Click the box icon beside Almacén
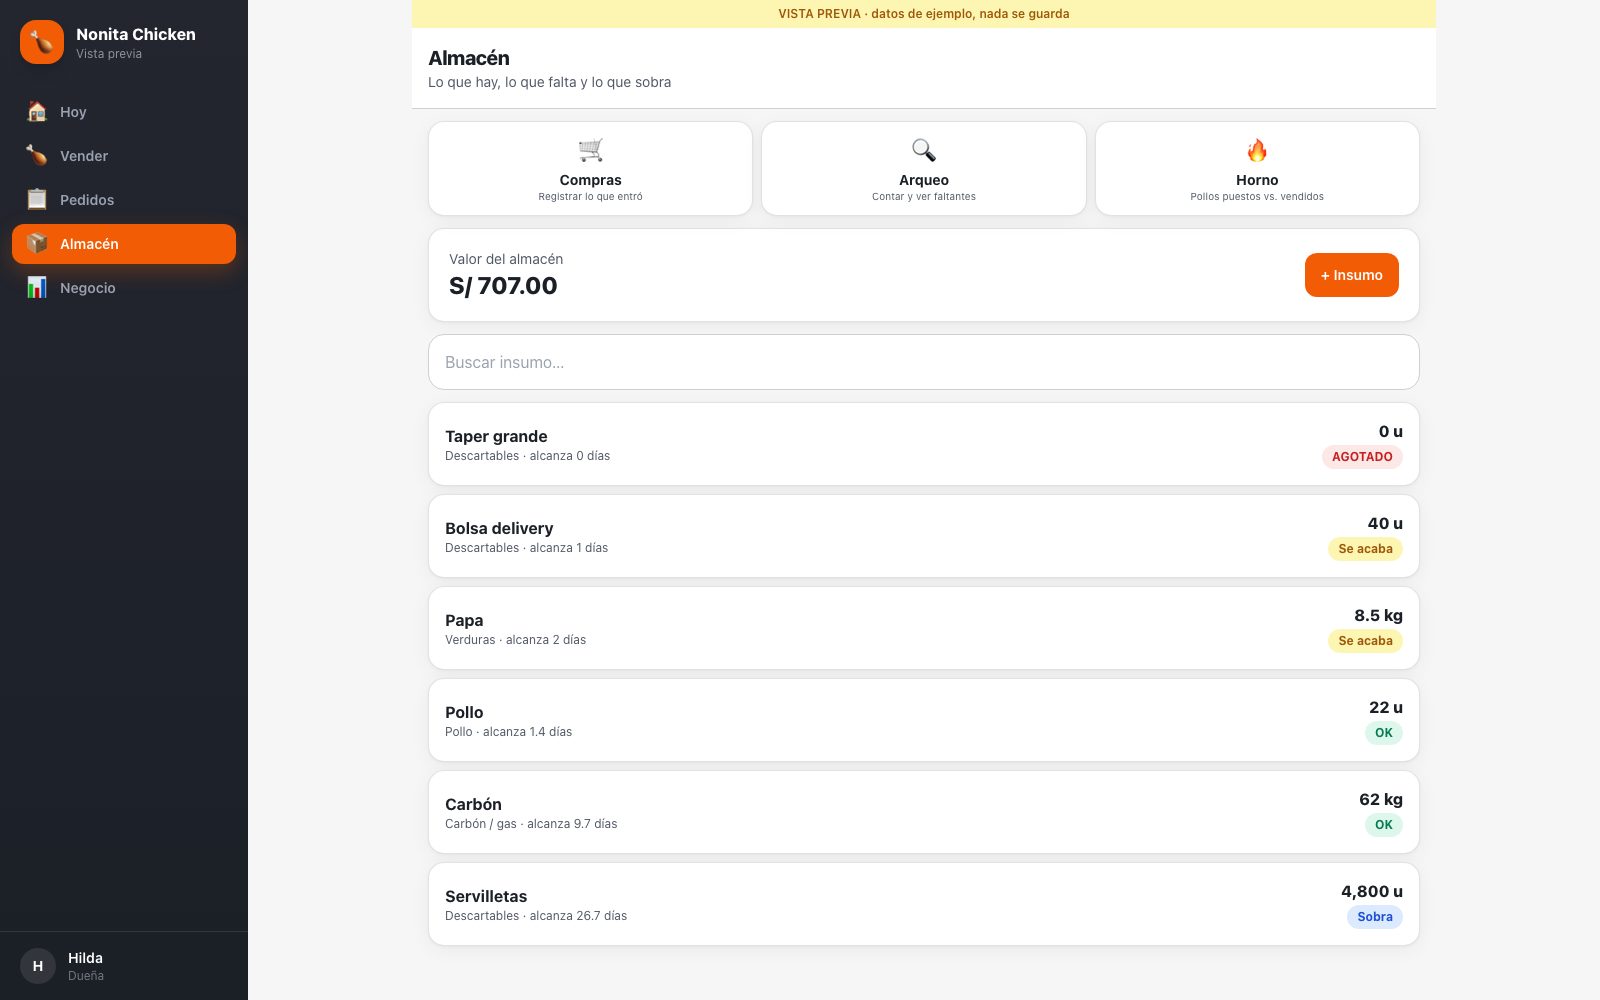This screenshot has height=1000, width=1600. 37,244
